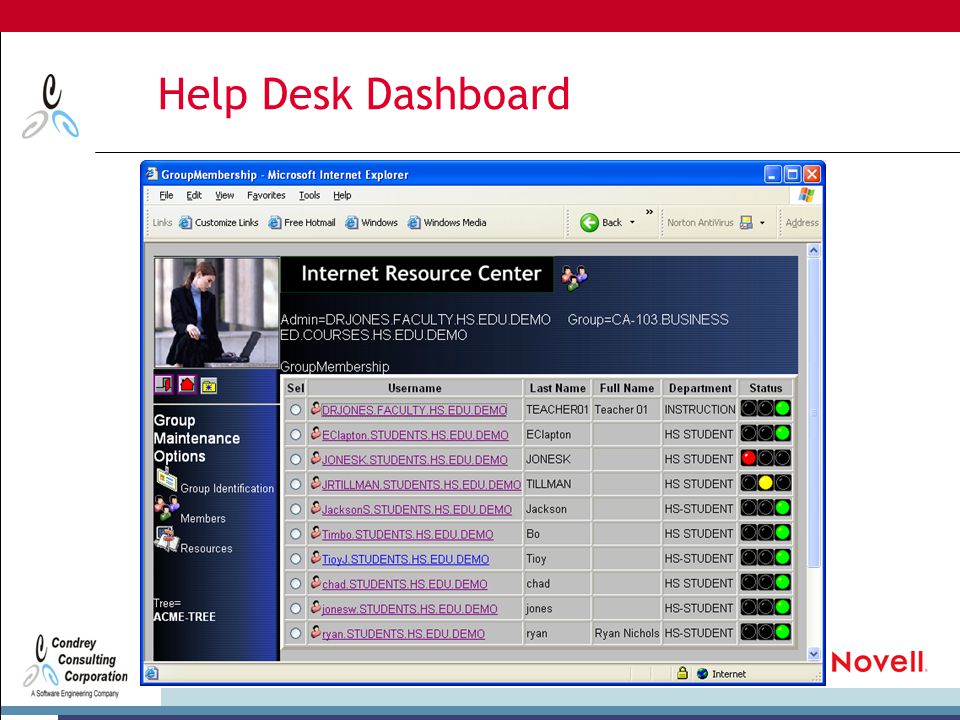Click the Internet zone globe icon

(702, 673)
